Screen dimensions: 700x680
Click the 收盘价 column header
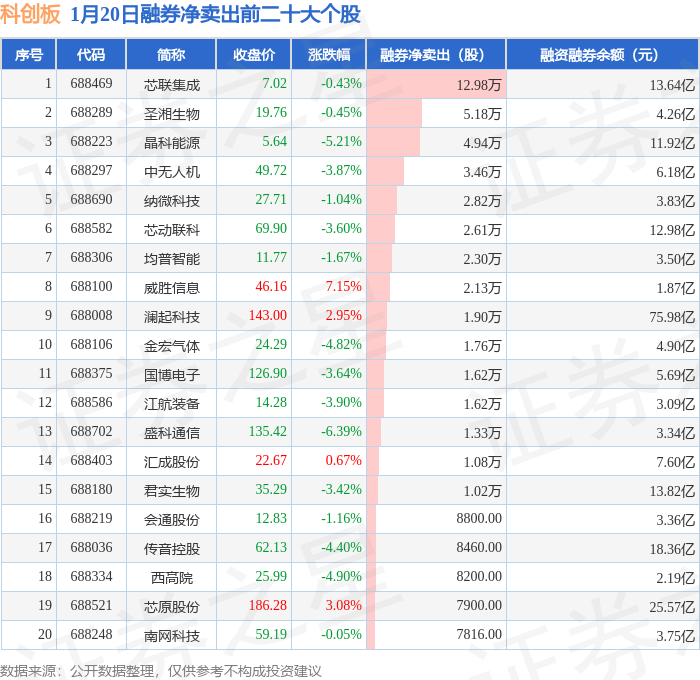click(x=254, y=54)
